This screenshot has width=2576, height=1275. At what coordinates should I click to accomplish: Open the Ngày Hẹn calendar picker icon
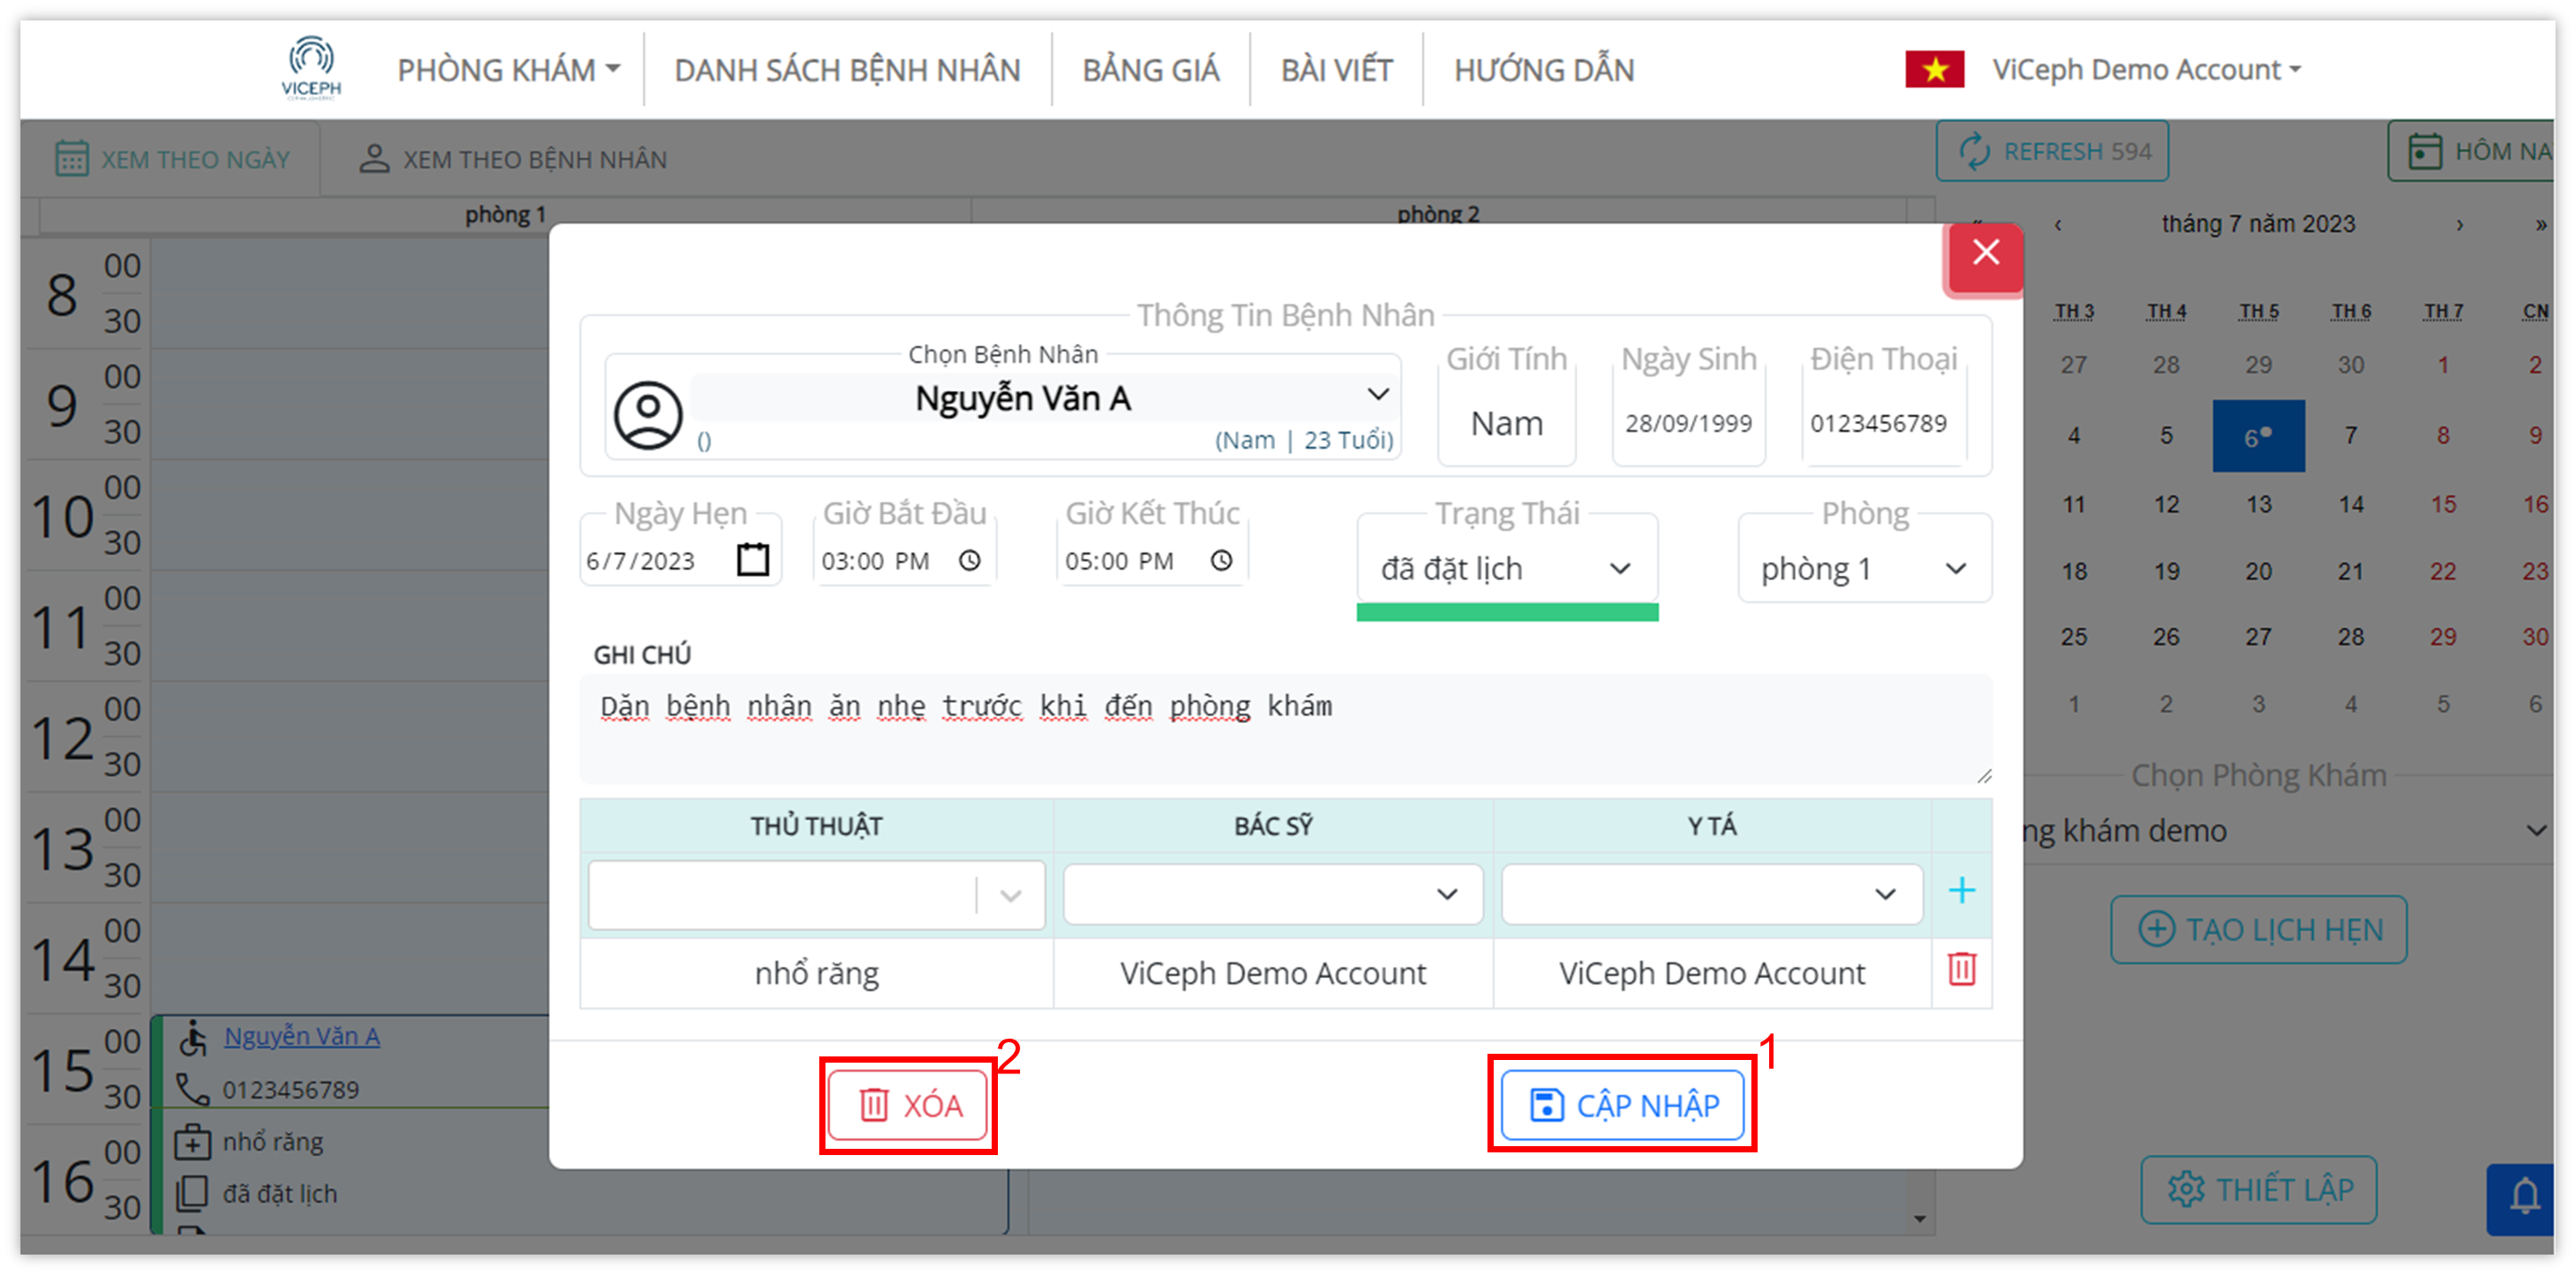pyautogui.click(x=753, y=560)
